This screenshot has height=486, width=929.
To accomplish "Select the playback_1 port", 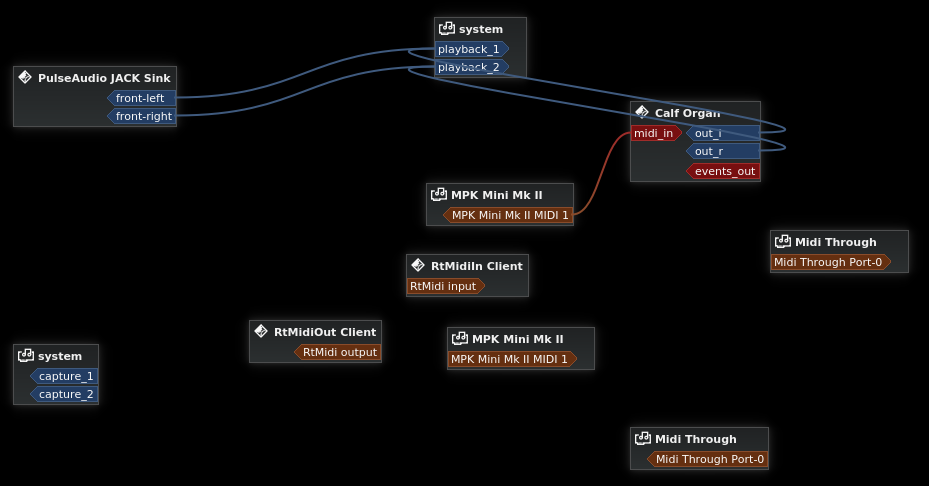I will [472, 49].
